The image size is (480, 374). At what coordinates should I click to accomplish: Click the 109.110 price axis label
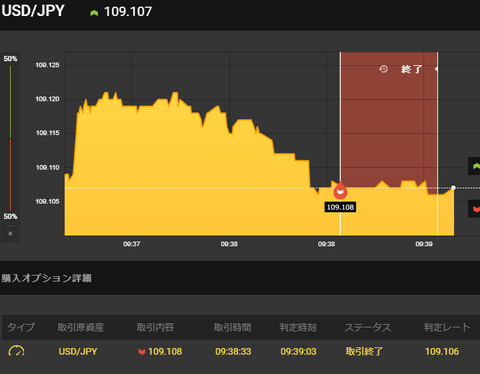click(47, 167)
